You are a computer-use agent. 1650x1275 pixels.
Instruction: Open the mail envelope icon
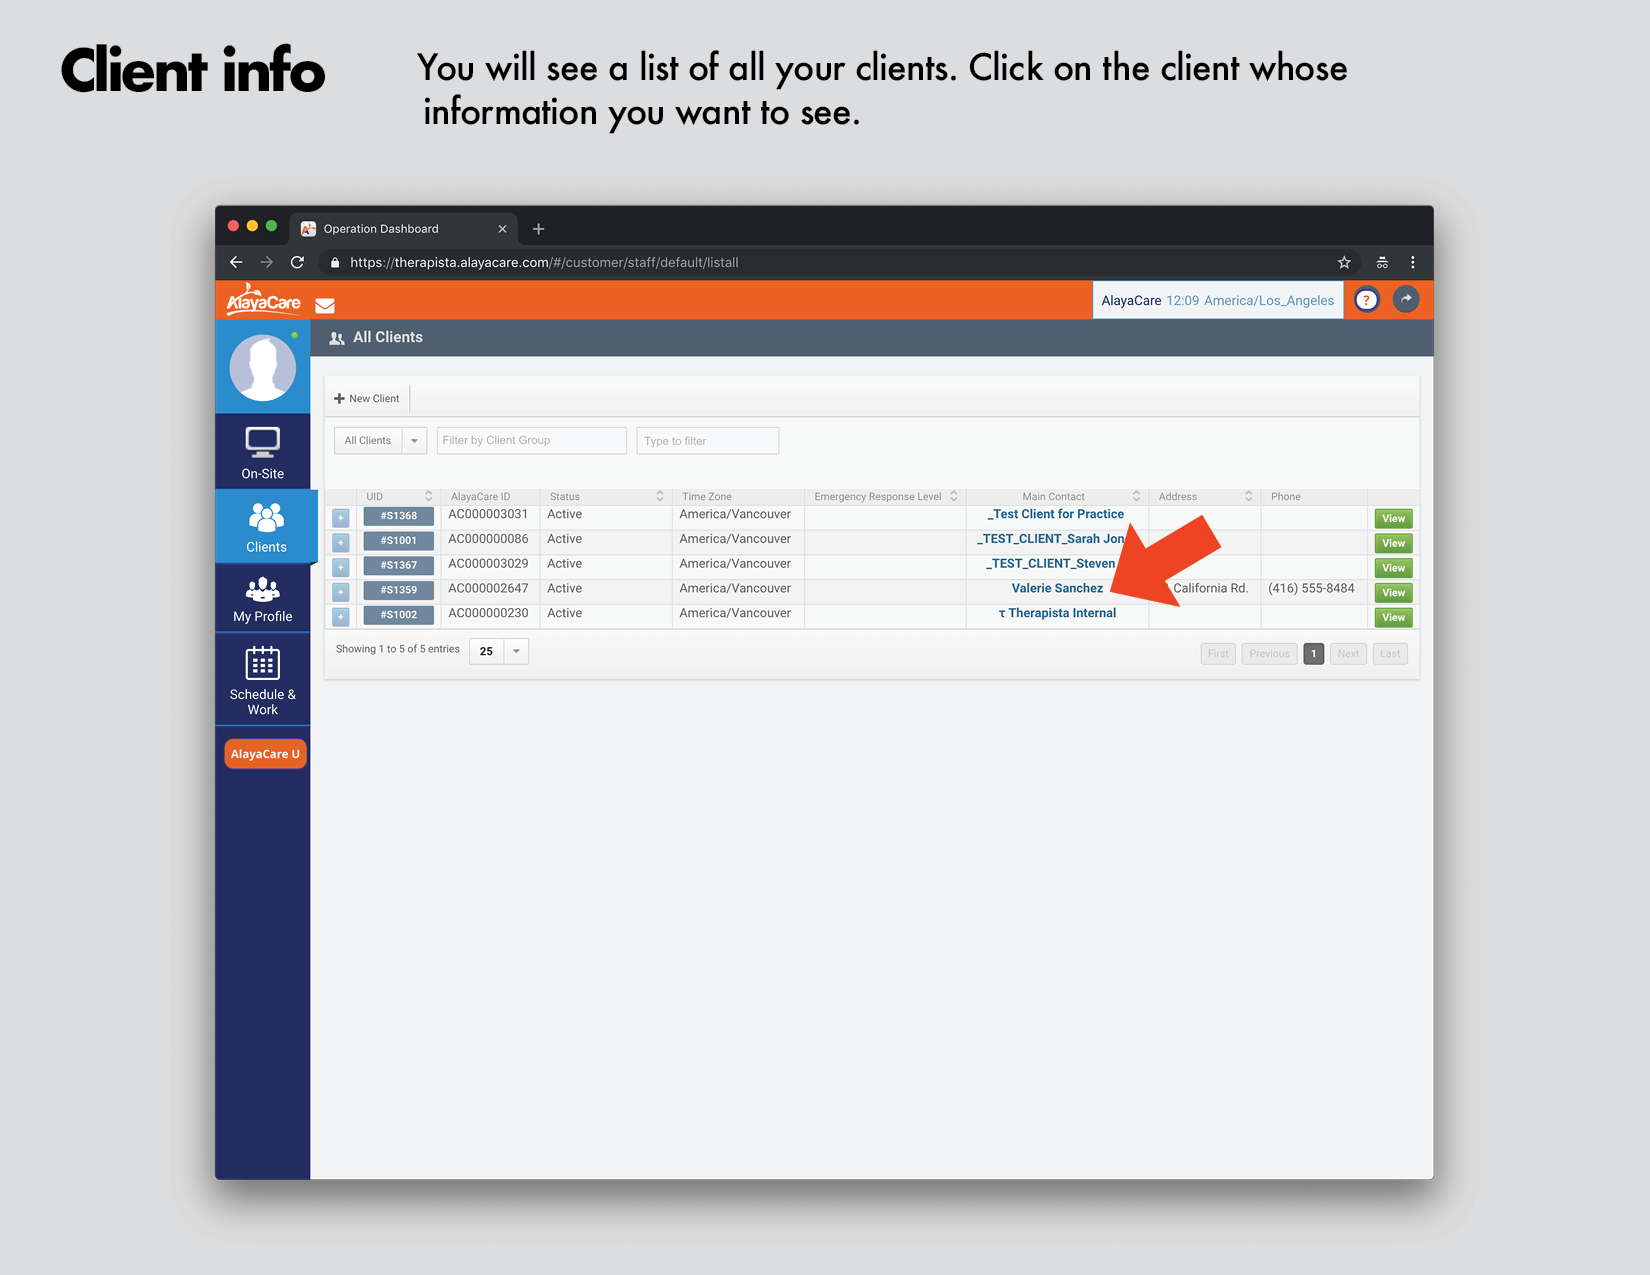(x=325, y=305)
